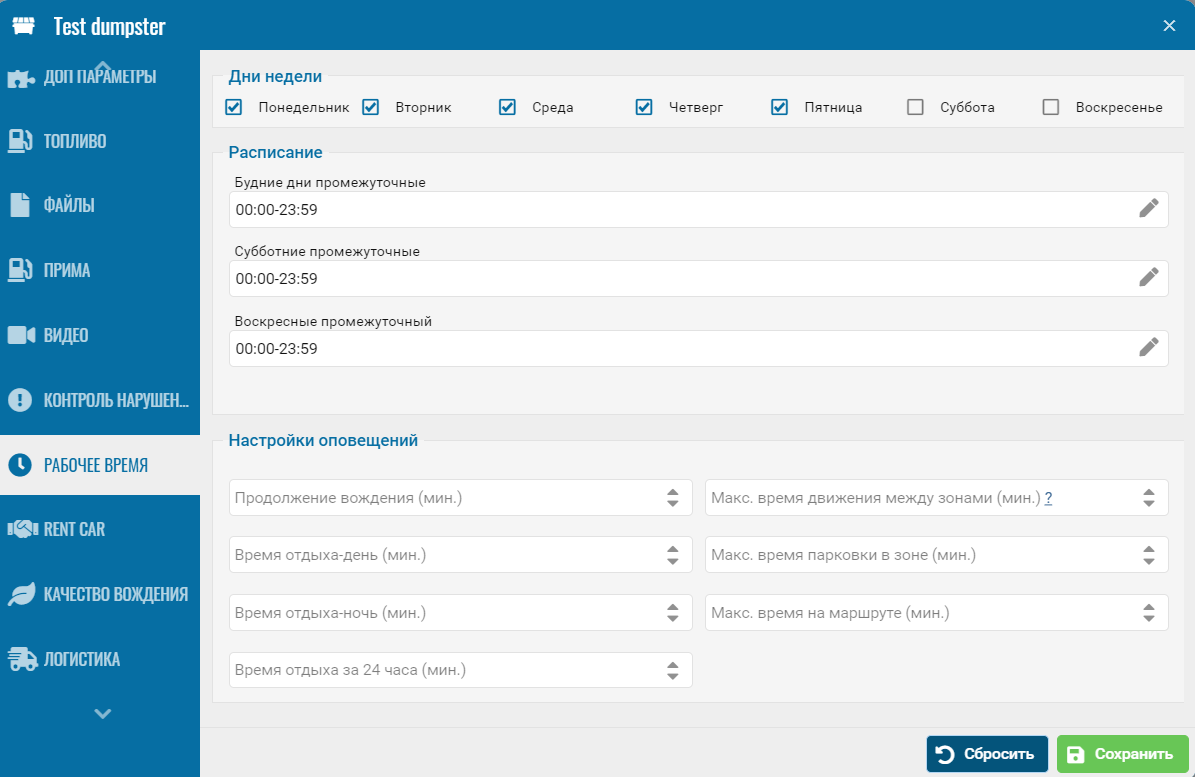
Task: Enable the Воскресенье checkbox
Action: 1051,107
